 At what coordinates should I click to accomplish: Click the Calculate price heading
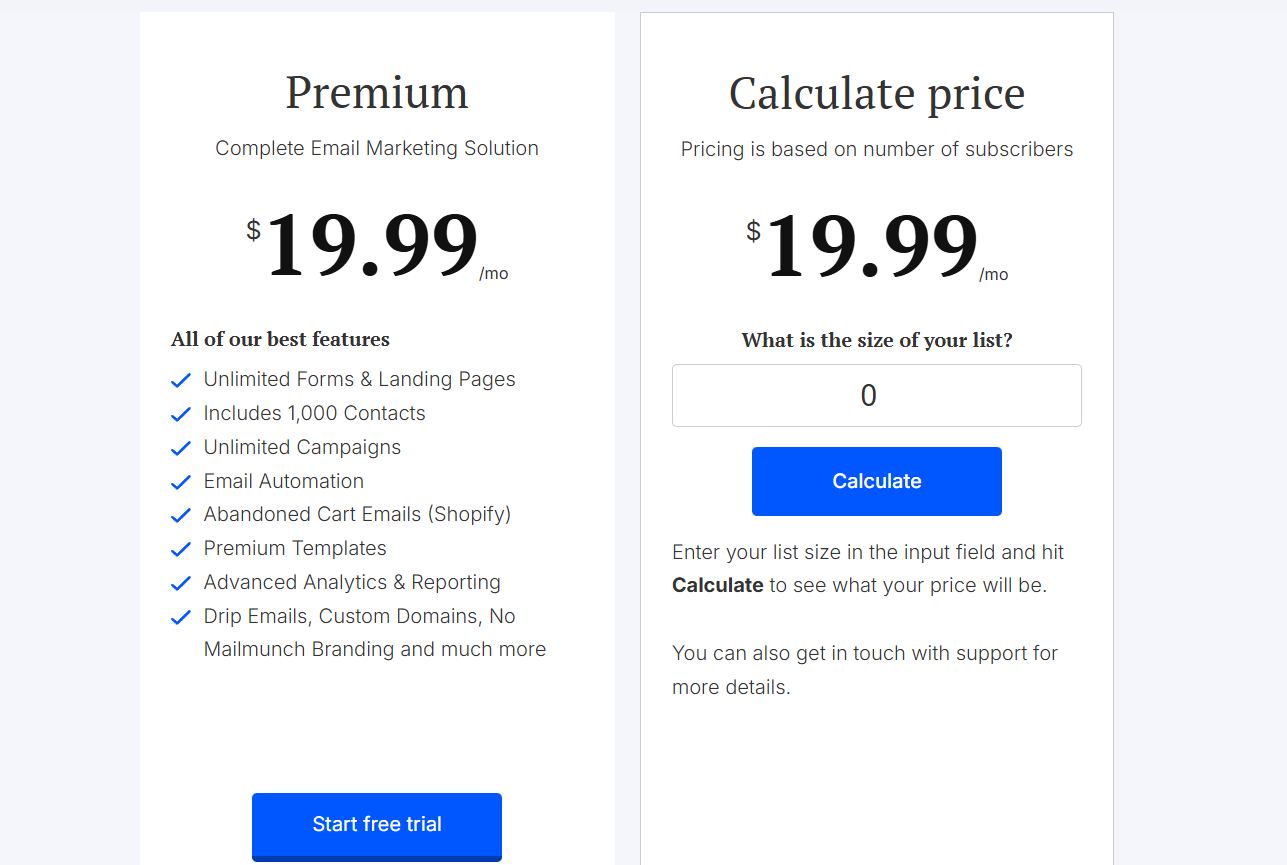[x=876, y=93]
